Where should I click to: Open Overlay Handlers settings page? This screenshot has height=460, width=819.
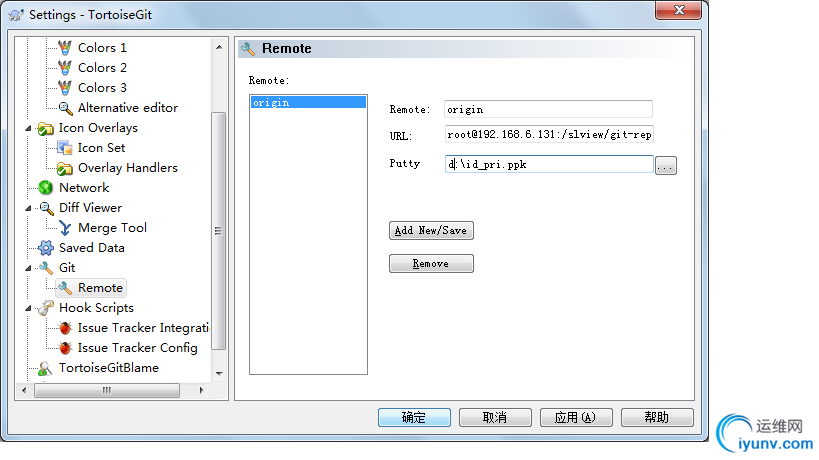coord(128,168)
